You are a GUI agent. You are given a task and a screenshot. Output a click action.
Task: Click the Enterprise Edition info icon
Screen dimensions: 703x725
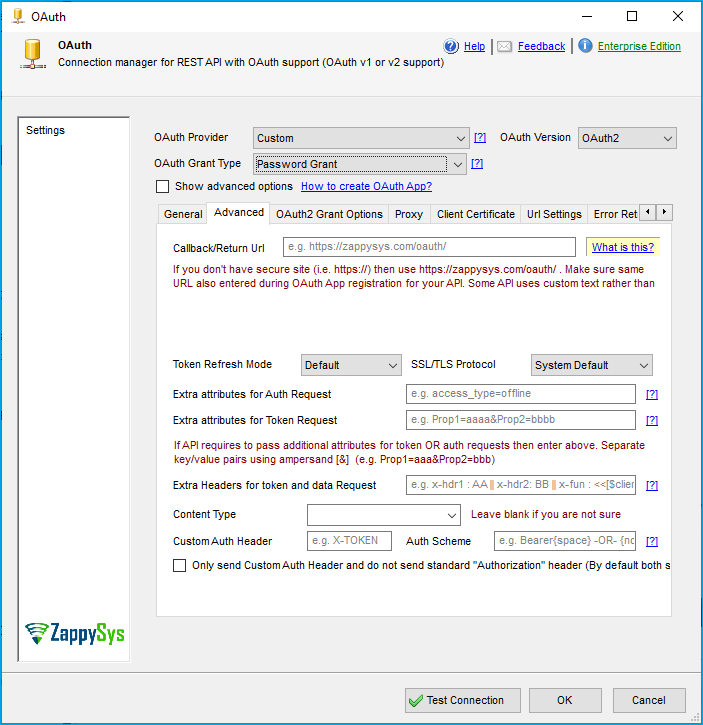(x=585, y=46)
